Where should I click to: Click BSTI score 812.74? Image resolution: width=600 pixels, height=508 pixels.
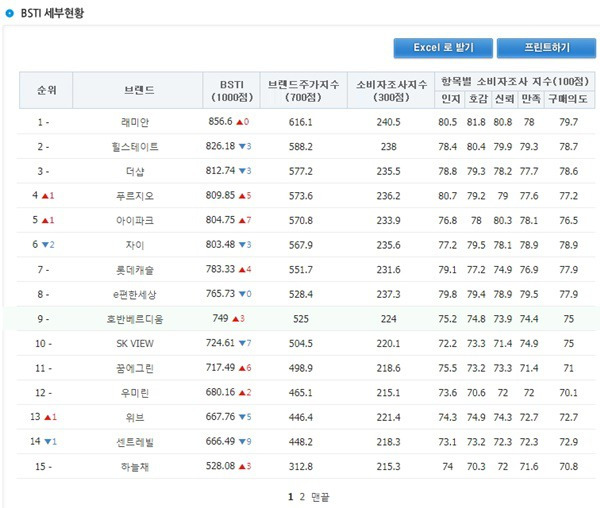click(220, 170)
